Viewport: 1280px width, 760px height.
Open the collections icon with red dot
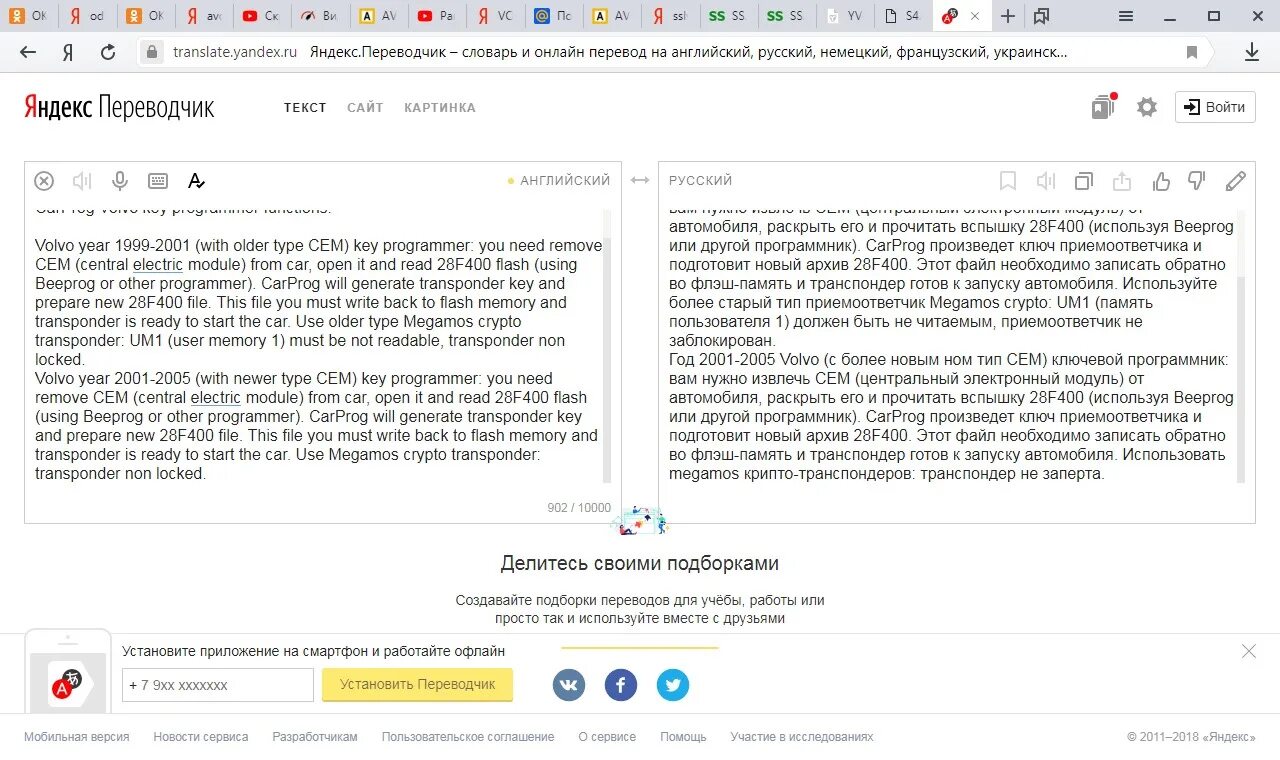[1104, 106]
